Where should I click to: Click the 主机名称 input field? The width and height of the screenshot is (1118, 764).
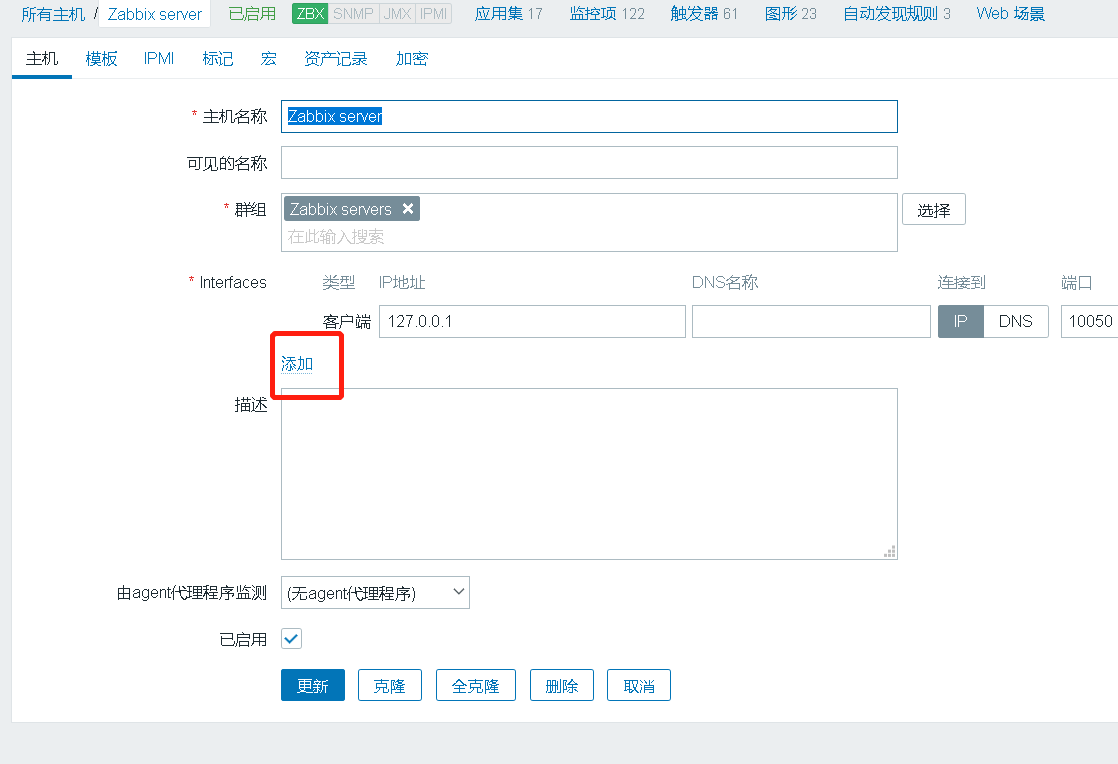(x=589, y=116)
